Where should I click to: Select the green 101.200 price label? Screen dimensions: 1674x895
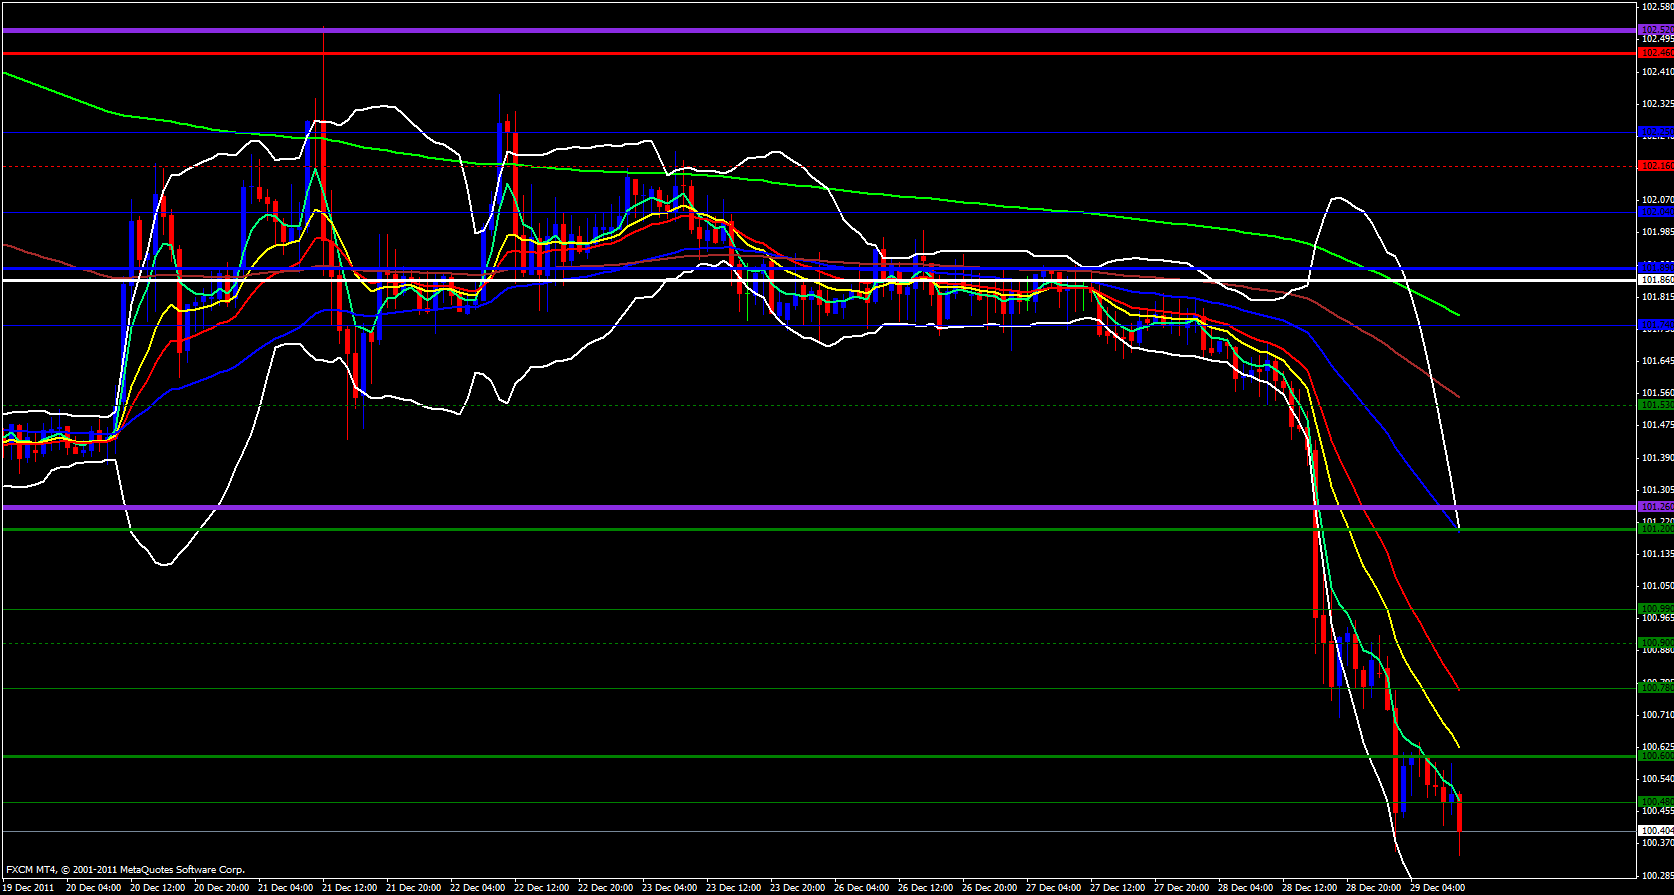pos(1656,529)
